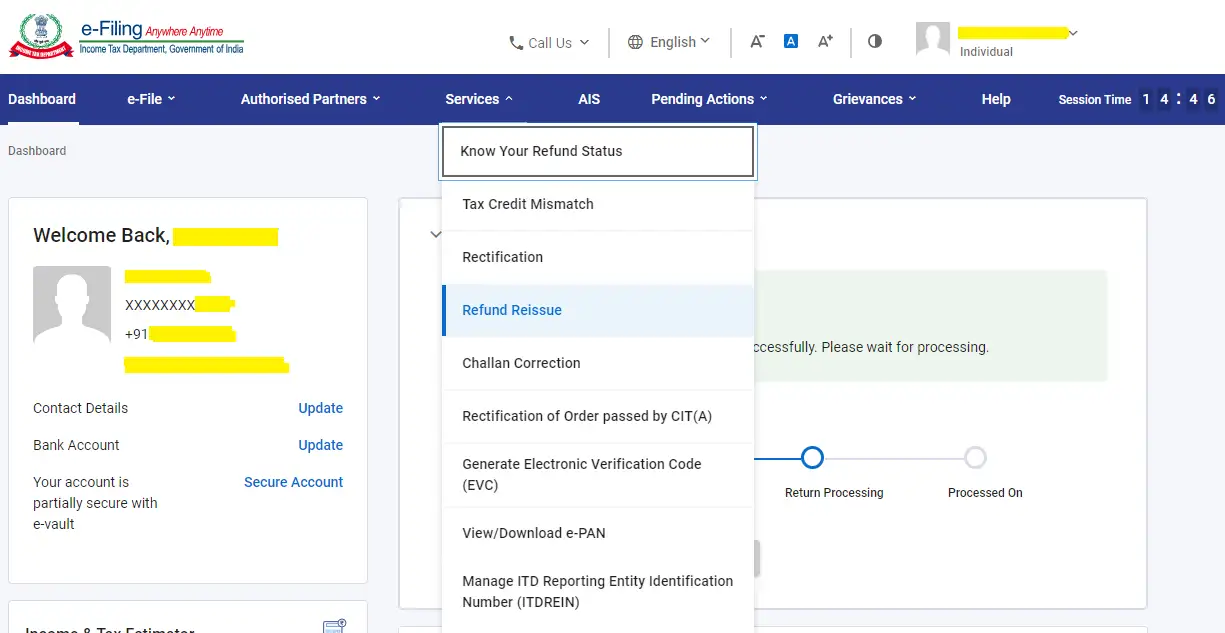Select the default font size icon
1225x633 pixels.
790,41
